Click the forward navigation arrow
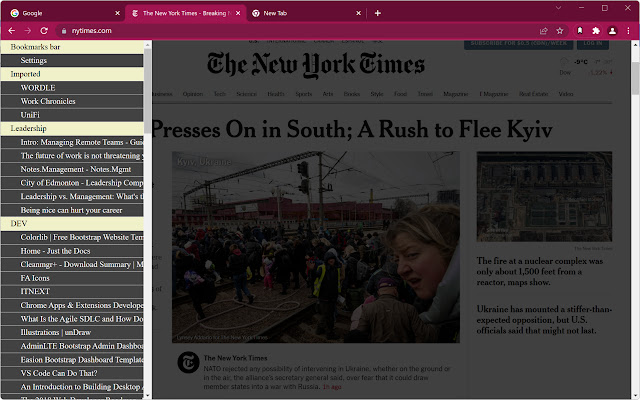Image resolution: width=640 pixels, height=400 pixels. coord(28,31)
